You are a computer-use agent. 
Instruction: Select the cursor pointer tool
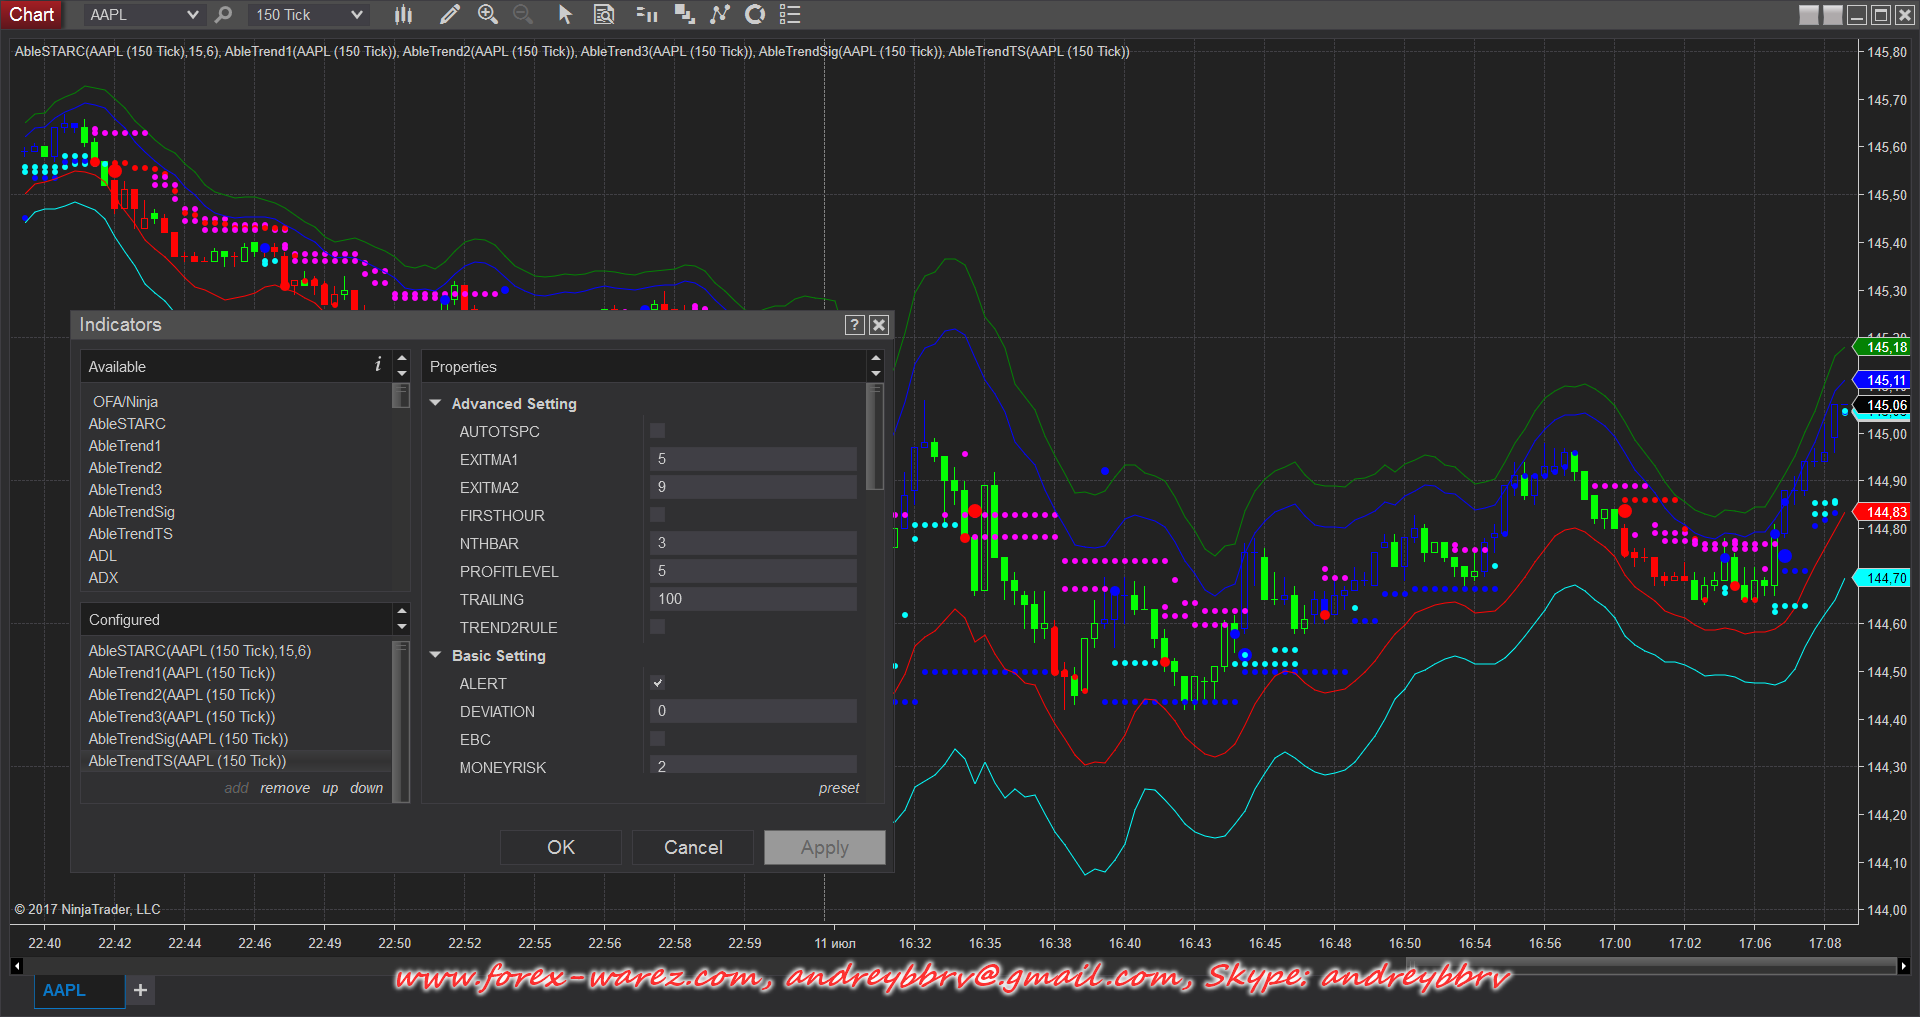(565, 14)
